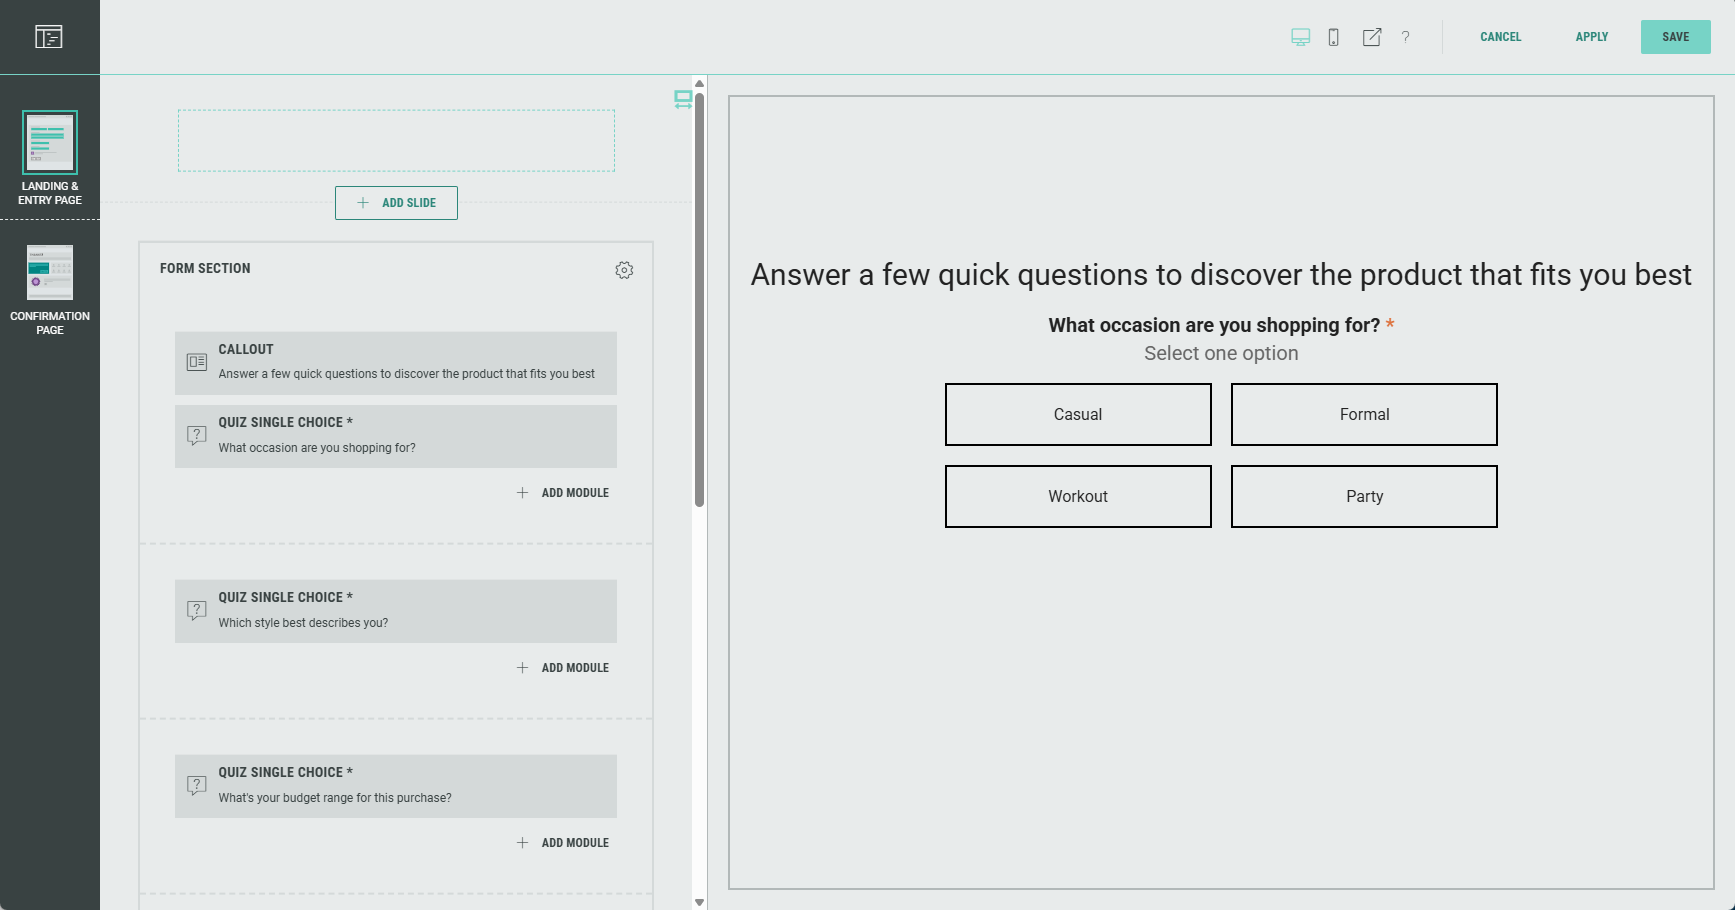Click the collapse panel icon above scrollbar

pyautogui.click(x=683, y=99)
